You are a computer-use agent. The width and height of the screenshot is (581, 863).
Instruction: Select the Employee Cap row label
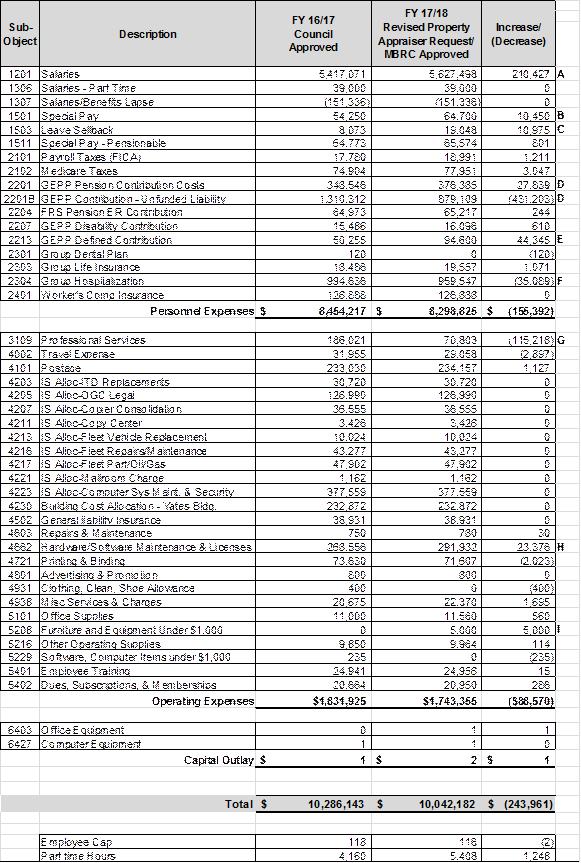pos(147,842)
